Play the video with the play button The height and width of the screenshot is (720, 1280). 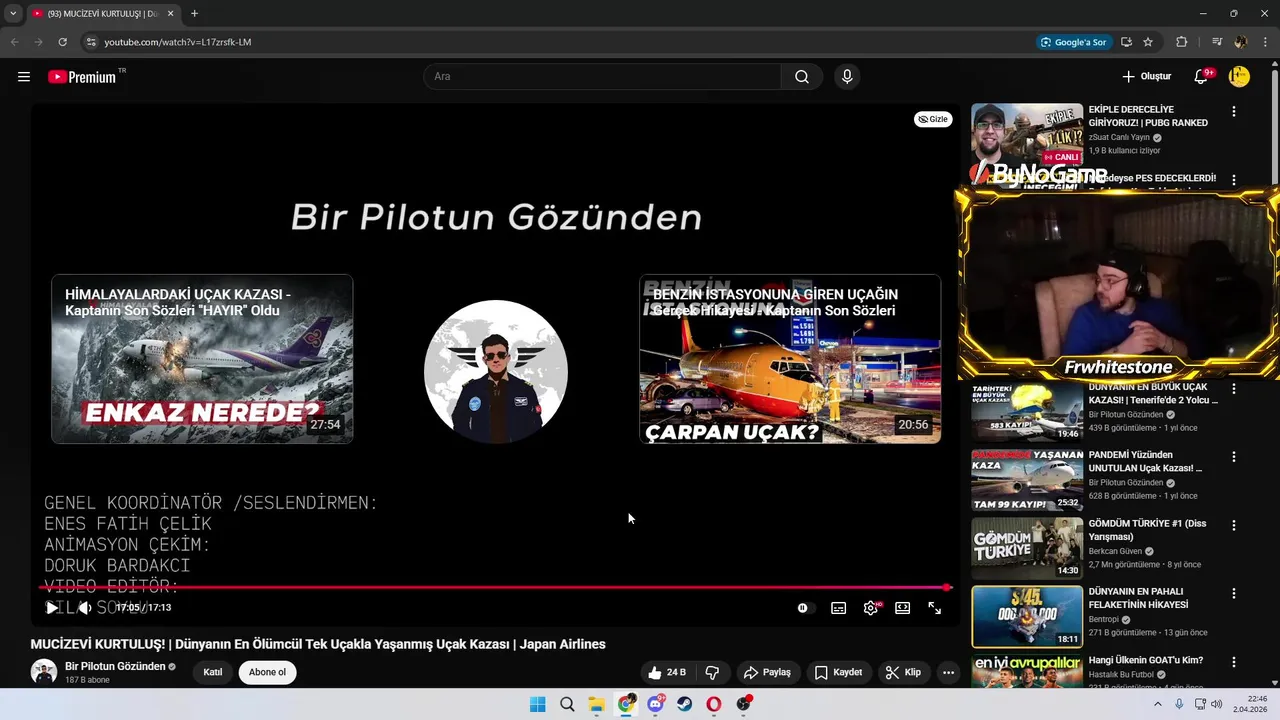[x=52, y=608]
